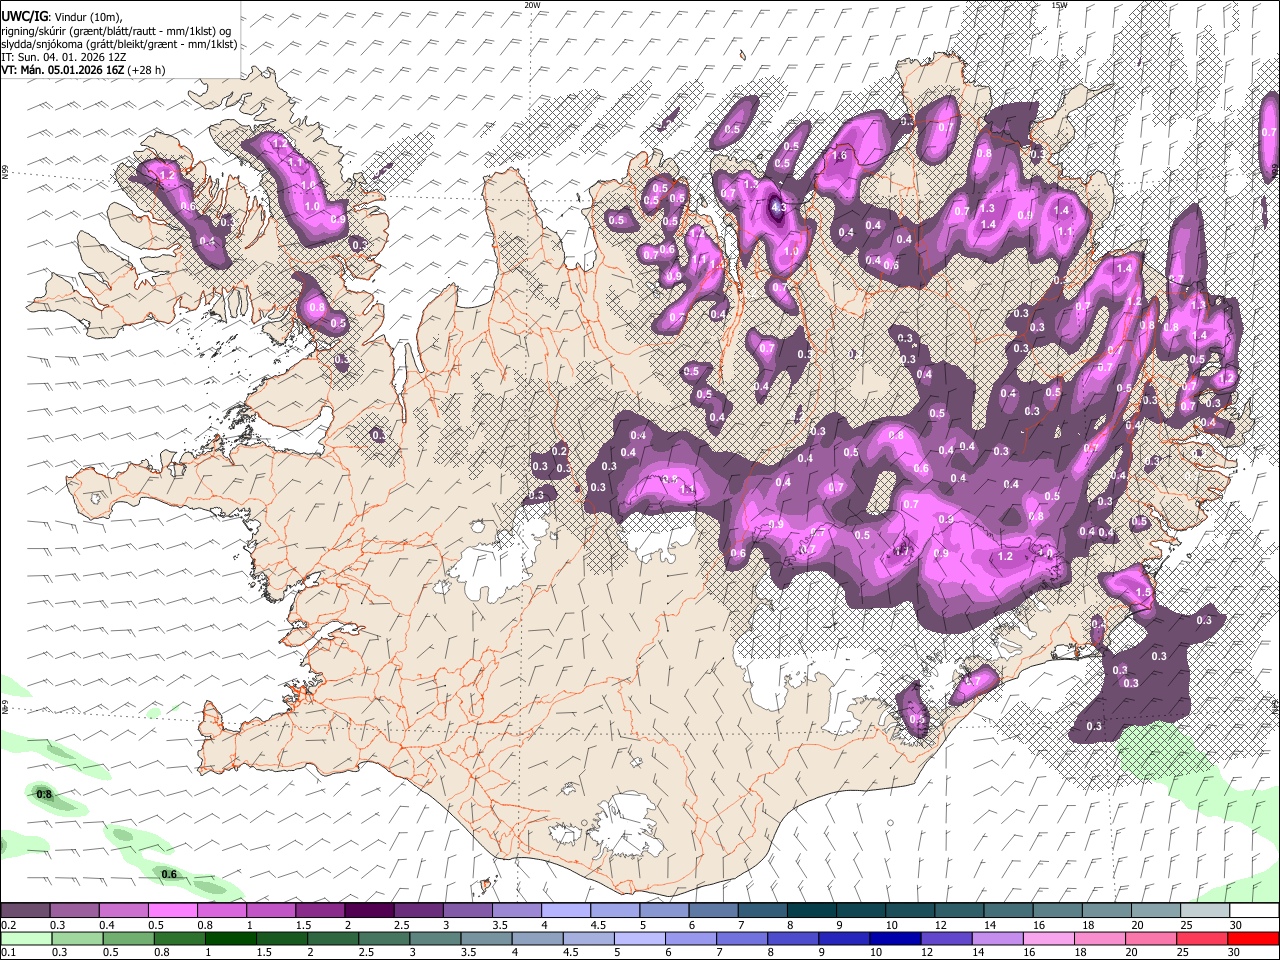Click the pale green 0.1 rain legend swatch
Viewport: 1280px width, 960px height.
click(25, 938)
